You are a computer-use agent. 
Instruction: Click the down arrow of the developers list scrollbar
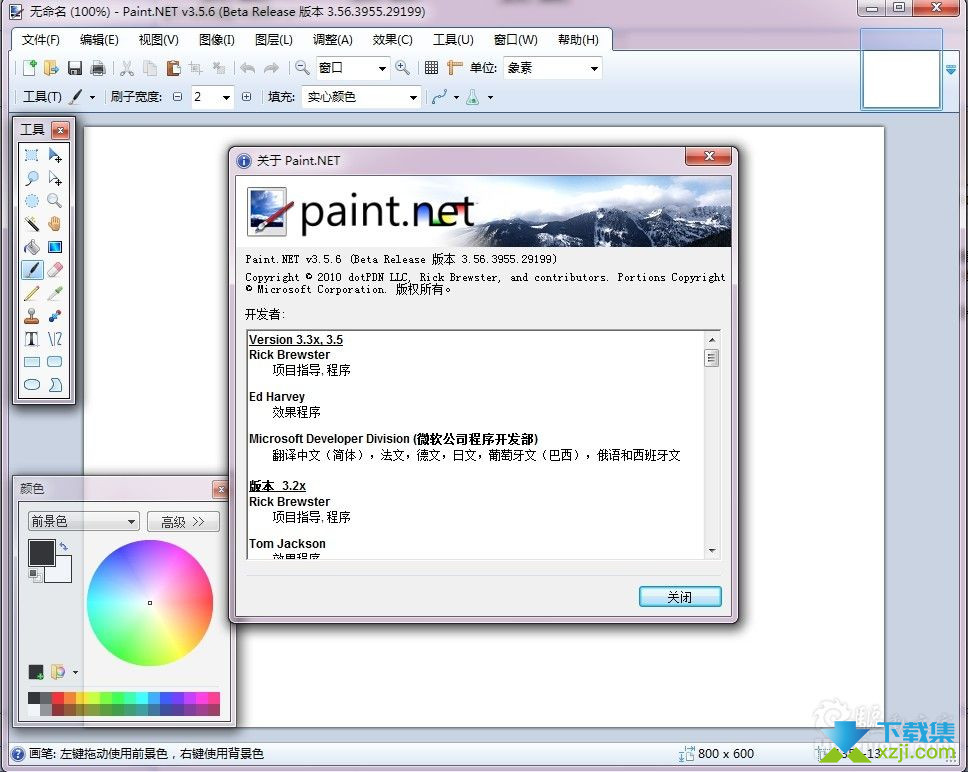pos(712,550)
